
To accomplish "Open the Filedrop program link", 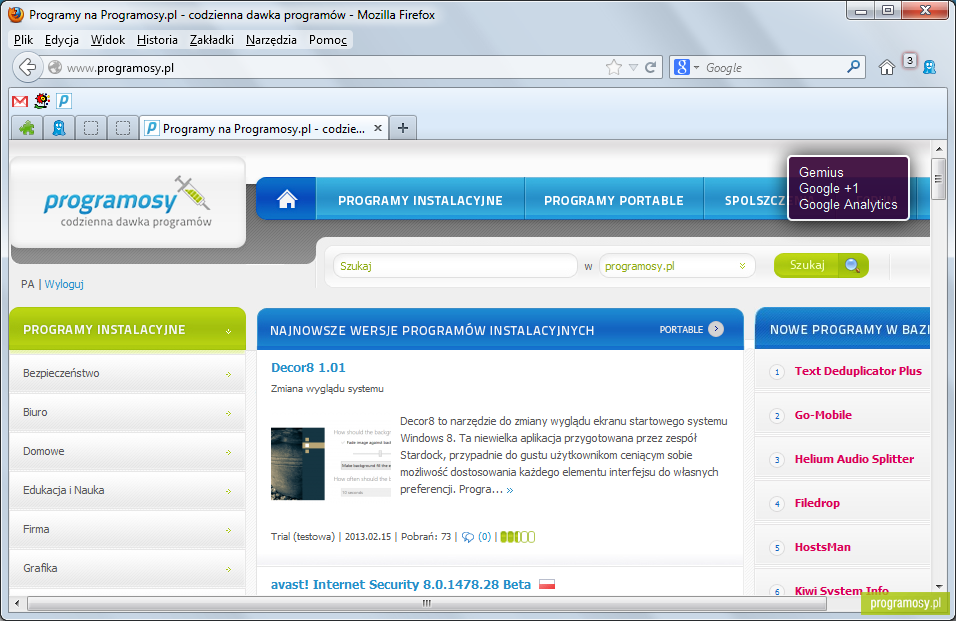I will 817,503.
